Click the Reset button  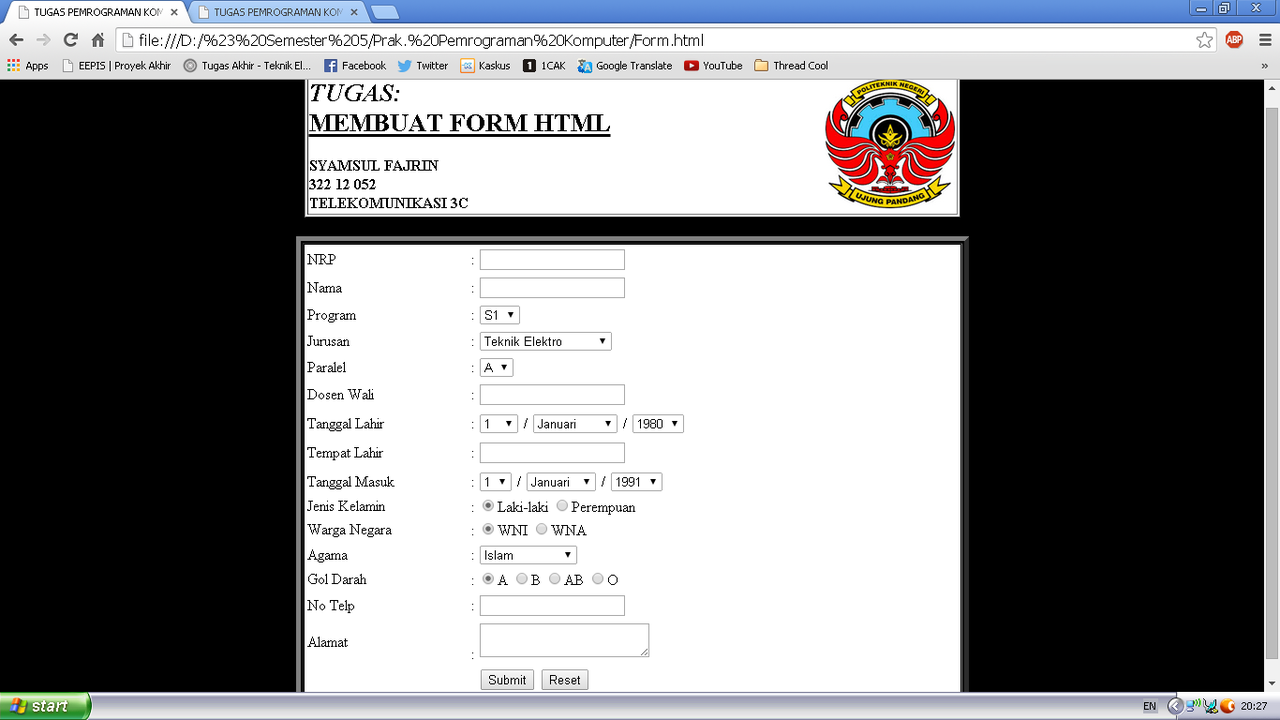click(564, 680)
